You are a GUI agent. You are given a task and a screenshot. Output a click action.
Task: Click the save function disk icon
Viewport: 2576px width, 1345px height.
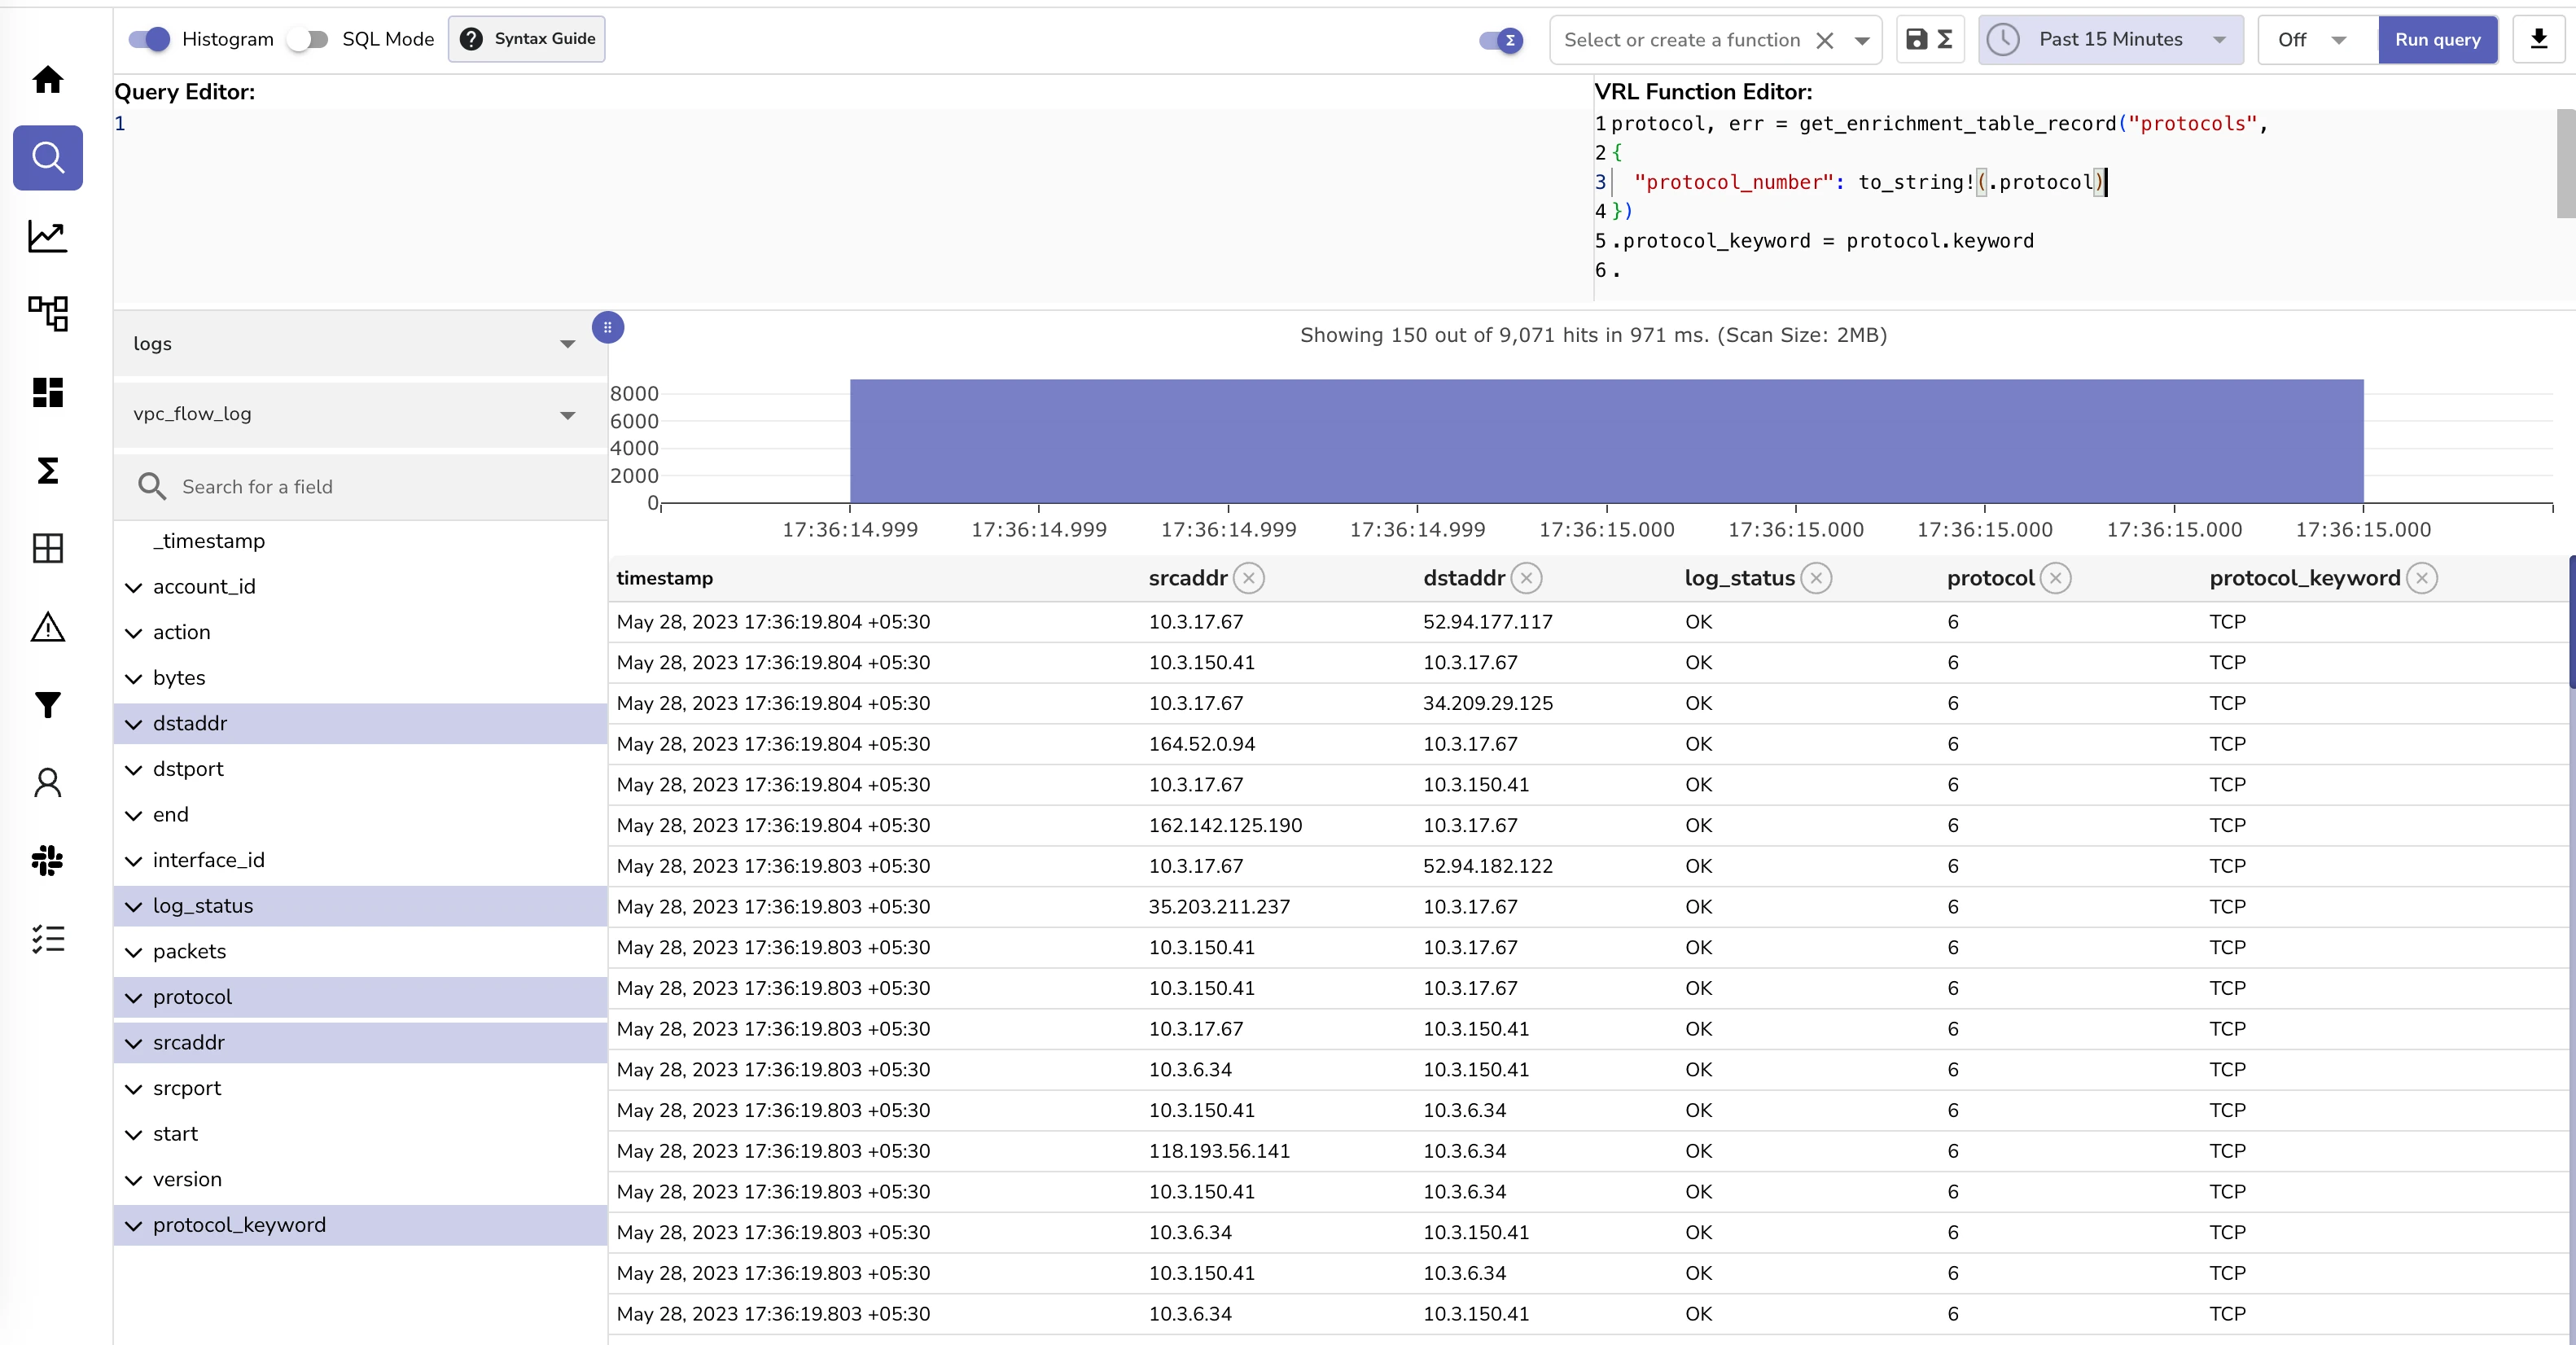click(x=1916, y=39)
